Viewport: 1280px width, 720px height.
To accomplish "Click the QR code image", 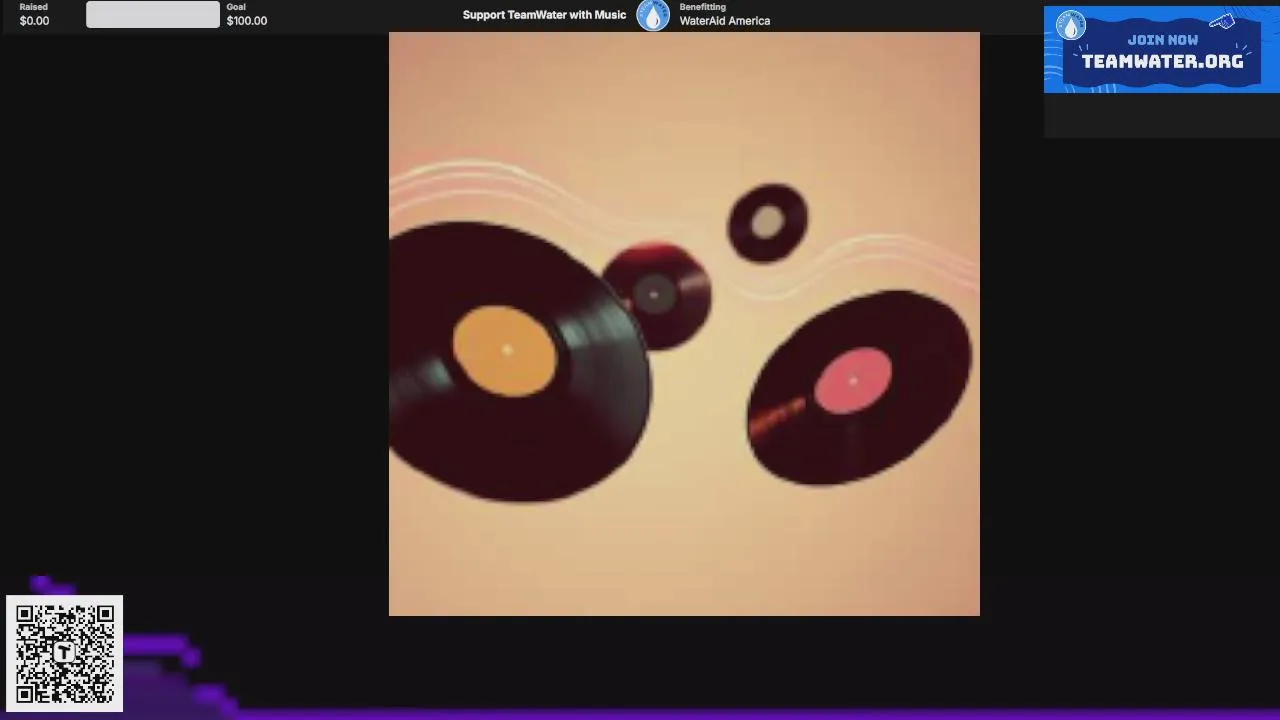I will click(65, 654).
